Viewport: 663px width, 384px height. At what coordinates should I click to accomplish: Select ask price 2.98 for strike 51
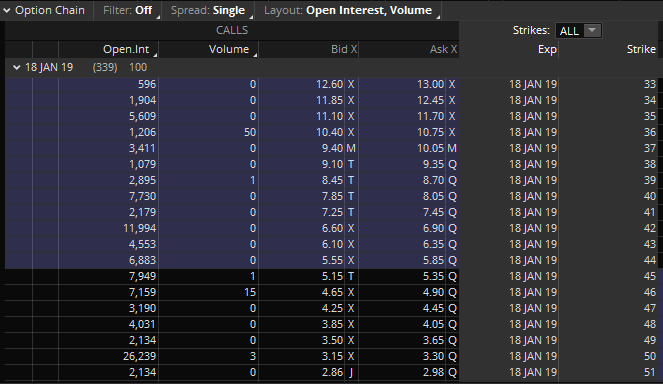click(x=433, y=373)
